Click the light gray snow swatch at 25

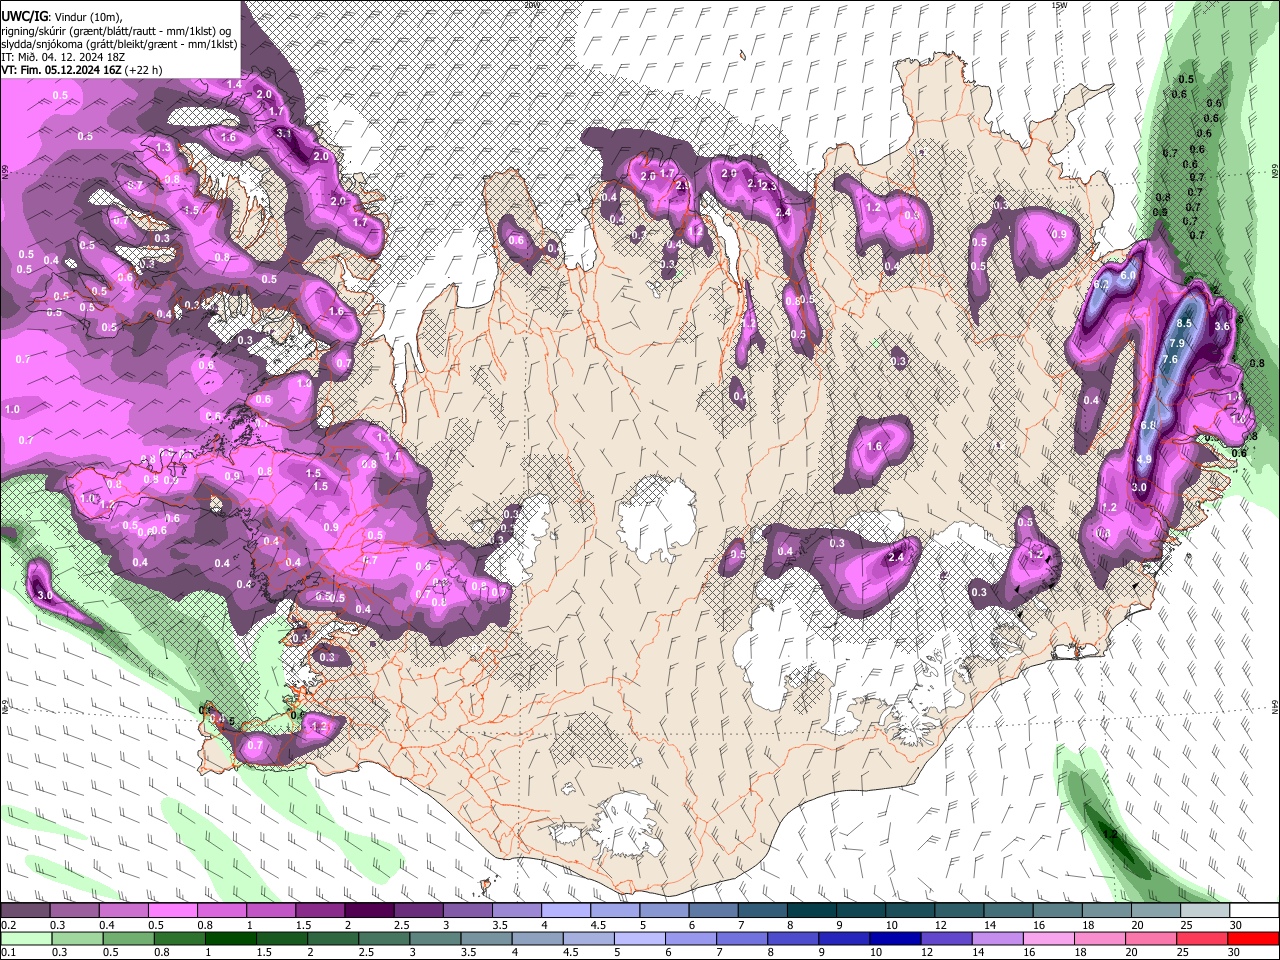pyautogui.click(x=1205, y=911)
